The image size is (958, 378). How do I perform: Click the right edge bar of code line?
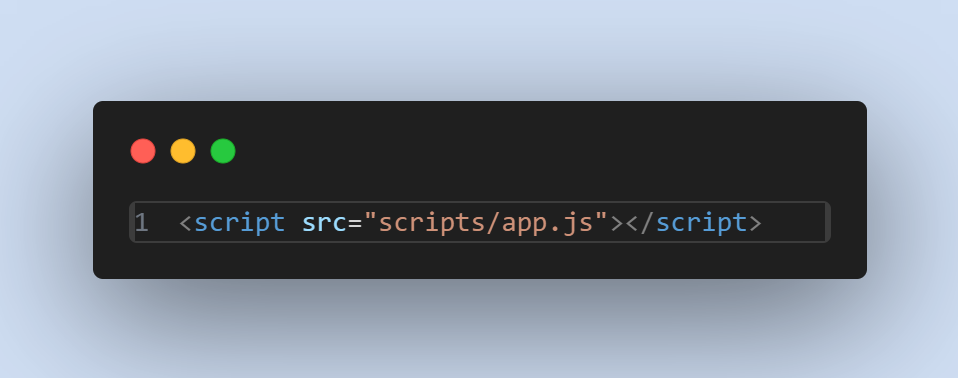pyautogui.click(x=827, y=222)
